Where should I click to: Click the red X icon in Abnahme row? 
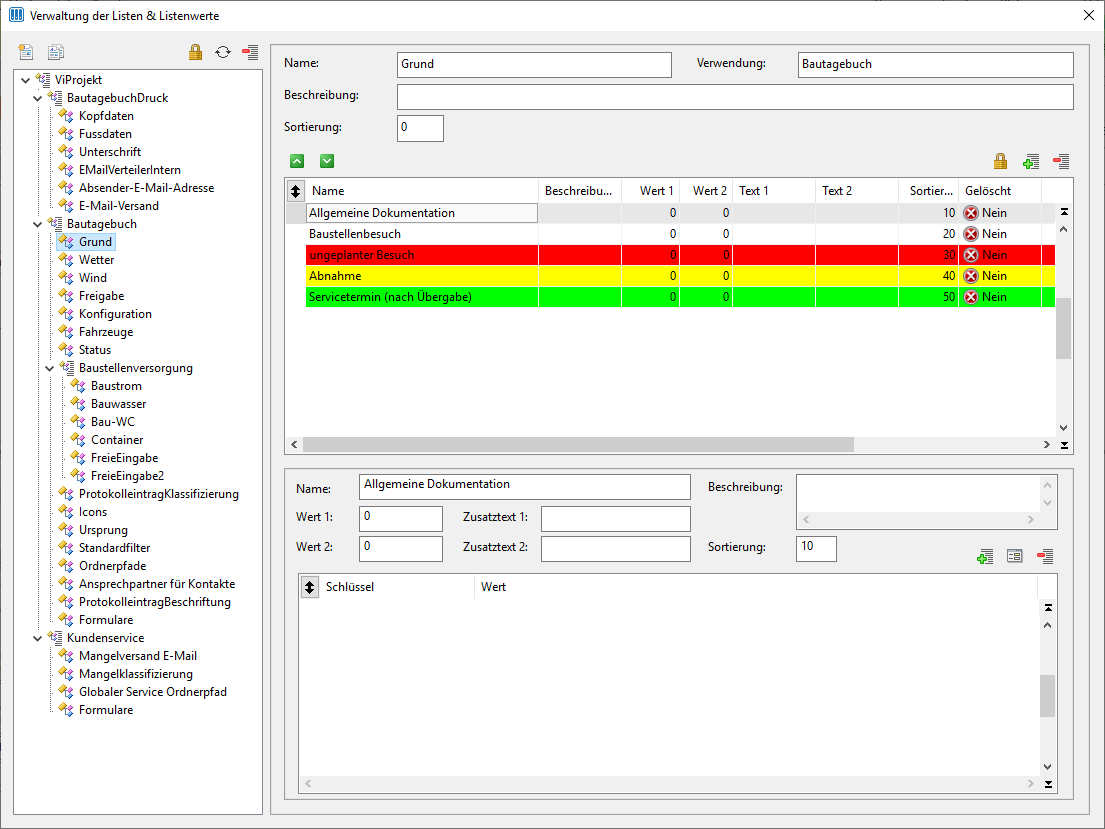pyautogui.click(x=971, y=276)
